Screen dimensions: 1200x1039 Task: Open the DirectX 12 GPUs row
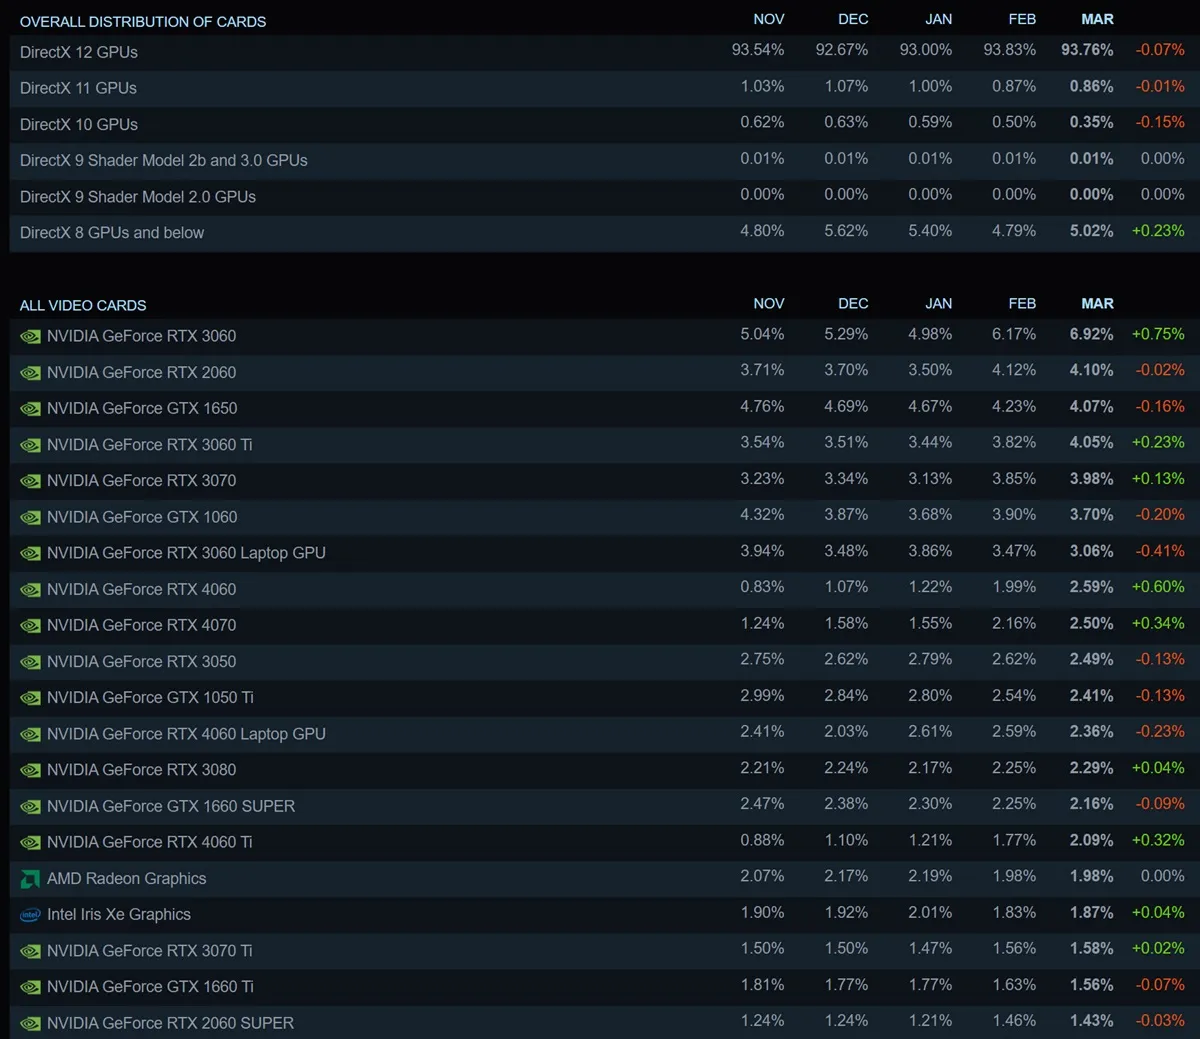(x=600, y=52)
